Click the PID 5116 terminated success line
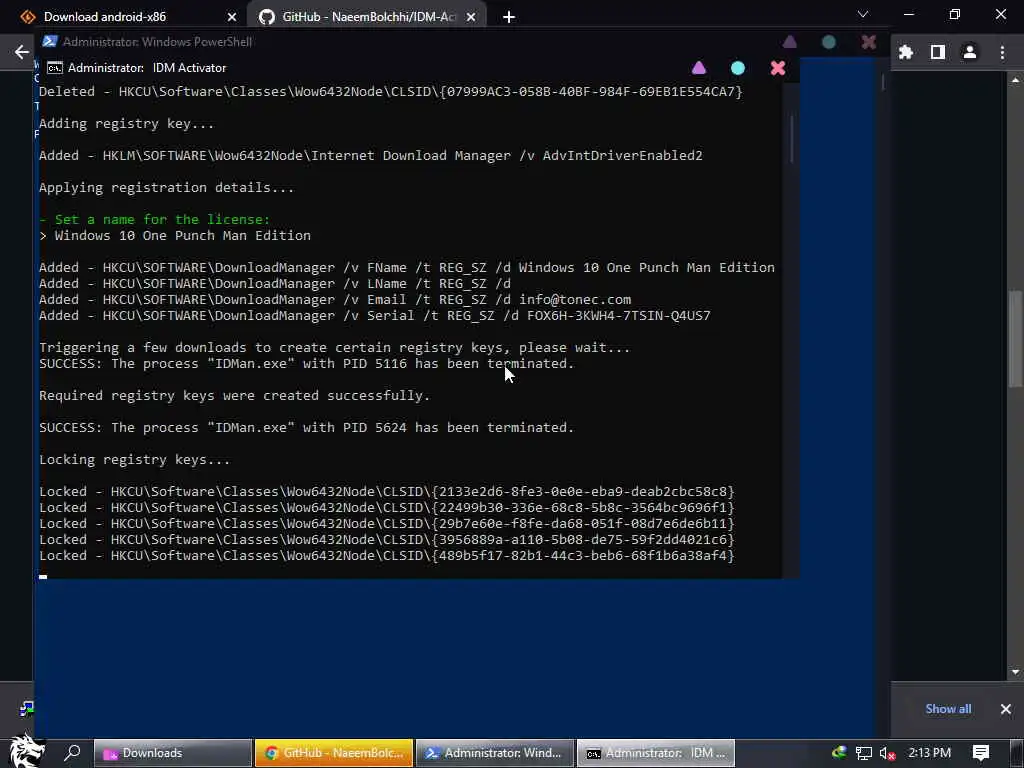This screenshot has width=1024, height=768. click(x=306, y=364)
